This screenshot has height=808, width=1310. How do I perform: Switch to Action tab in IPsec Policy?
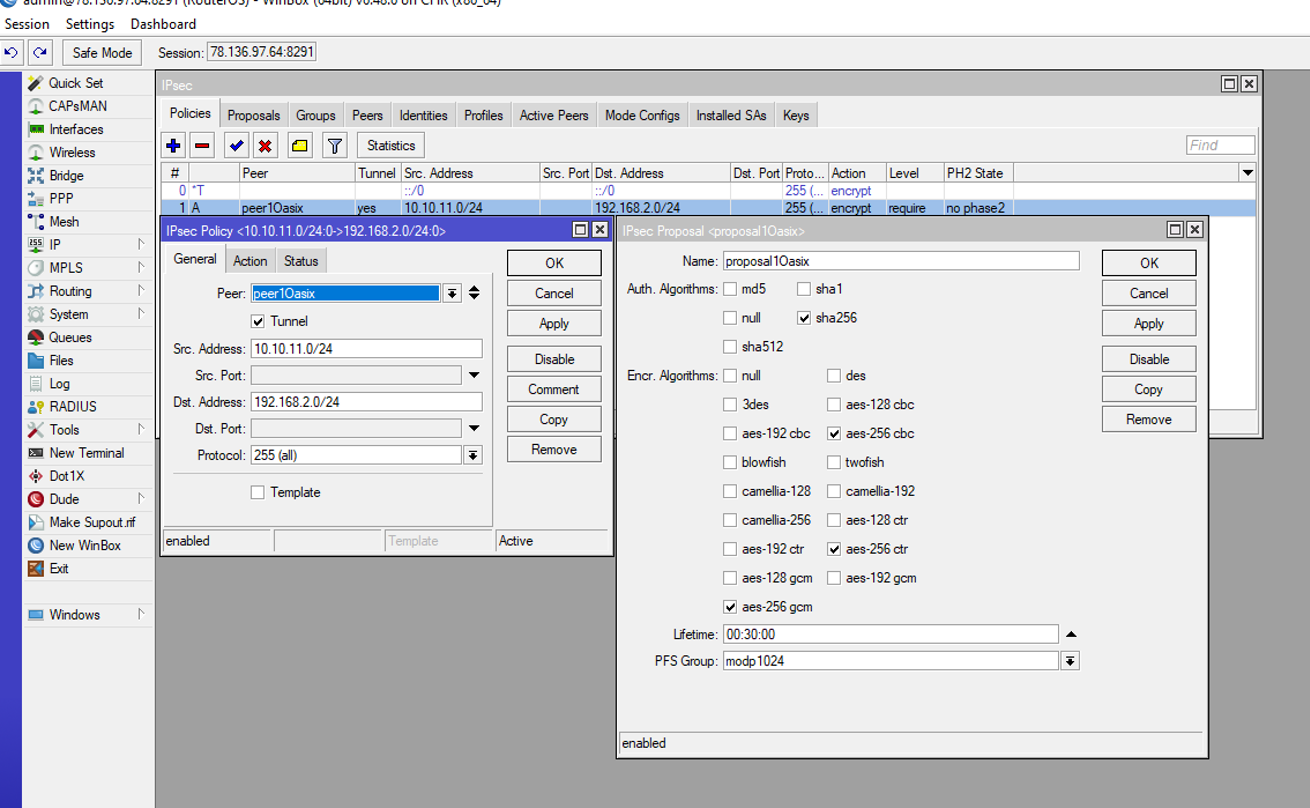pos(250,261)
